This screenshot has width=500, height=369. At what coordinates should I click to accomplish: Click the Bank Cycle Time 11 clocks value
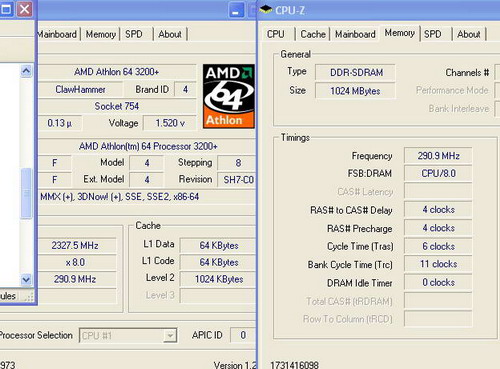click(x=438, y=264)
